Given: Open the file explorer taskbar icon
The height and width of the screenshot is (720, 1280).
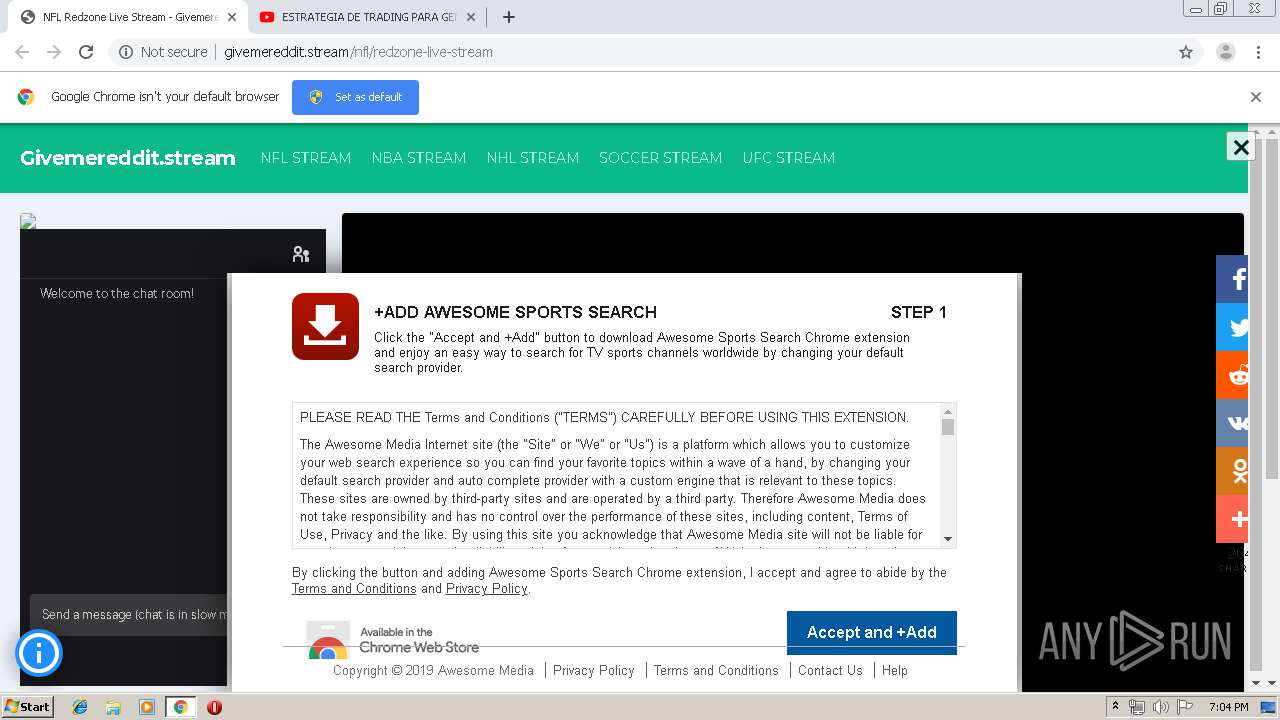Looking at the screenshot, I should pos(113,707).
